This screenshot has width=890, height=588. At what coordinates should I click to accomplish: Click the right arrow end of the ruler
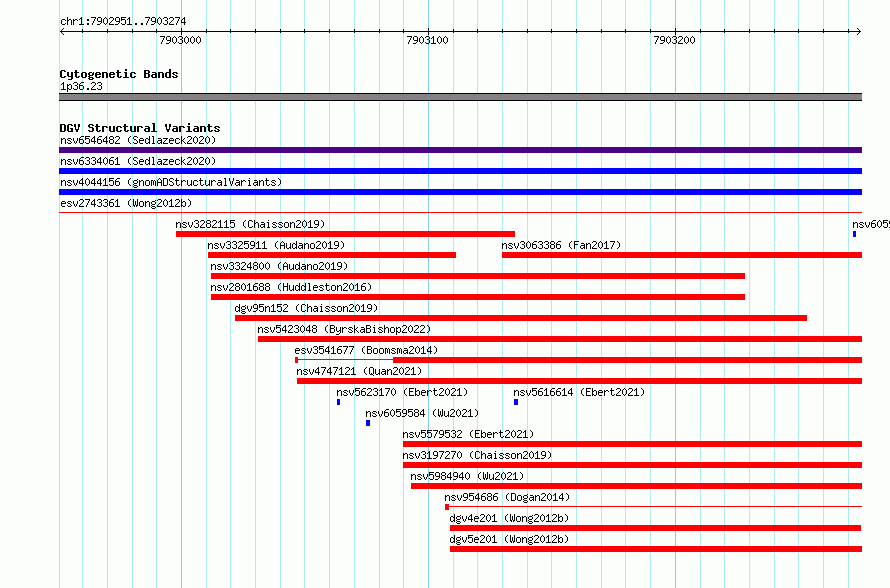859,31
